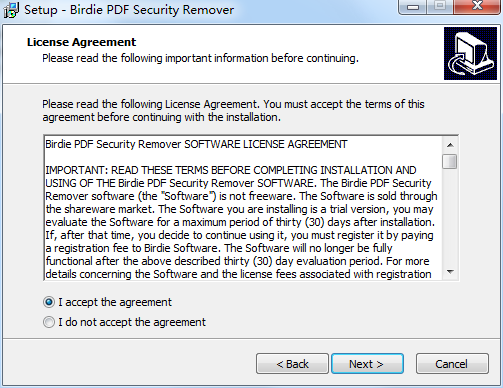Continue installation with the Next button
This screenshot has width=503, height=388.
tap(367, 364)
